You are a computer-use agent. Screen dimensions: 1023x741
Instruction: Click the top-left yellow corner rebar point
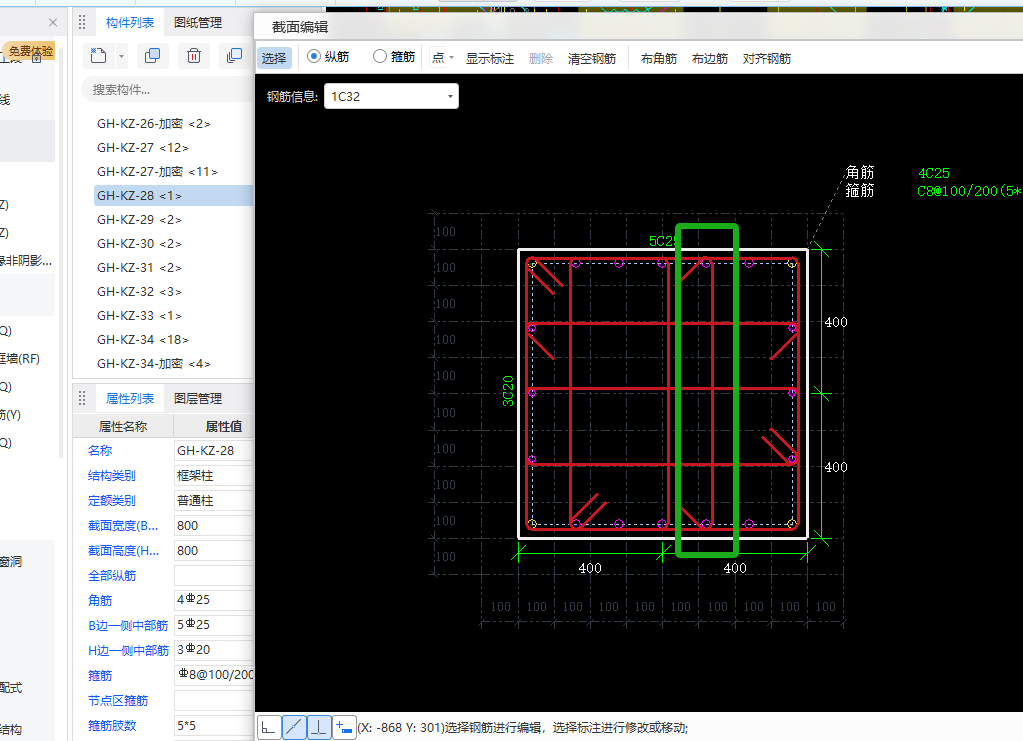532,264
